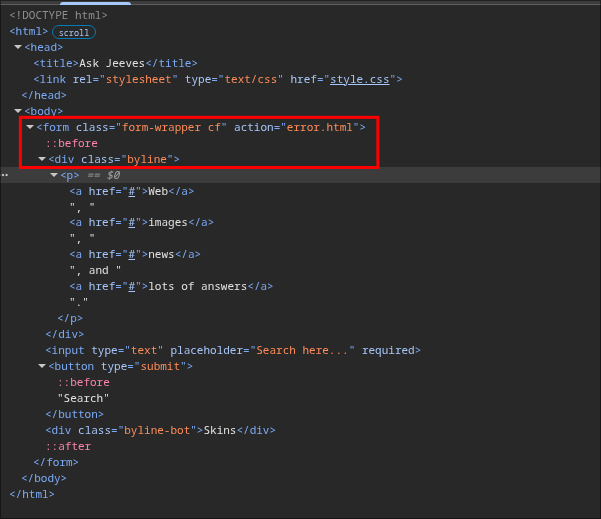Select the link rel stylesheet element
This screenshot has width=601, height=519.
click(x=218, y=79)
